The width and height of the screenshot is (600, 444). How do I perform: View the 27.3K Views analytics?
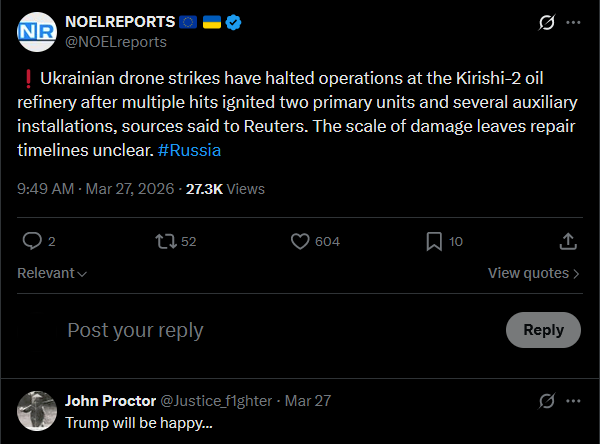(x=225, y=188)
